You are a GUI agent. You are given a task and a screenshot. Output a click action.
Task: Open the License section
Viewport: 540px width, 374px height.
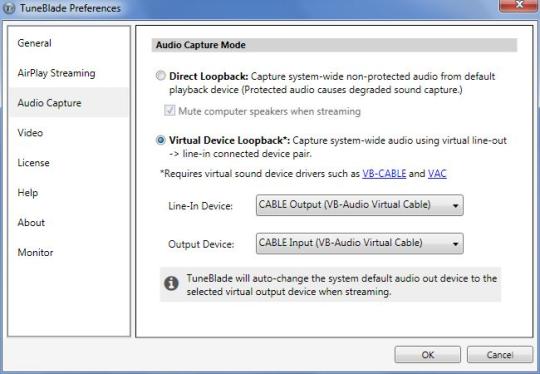coord(33,163)
